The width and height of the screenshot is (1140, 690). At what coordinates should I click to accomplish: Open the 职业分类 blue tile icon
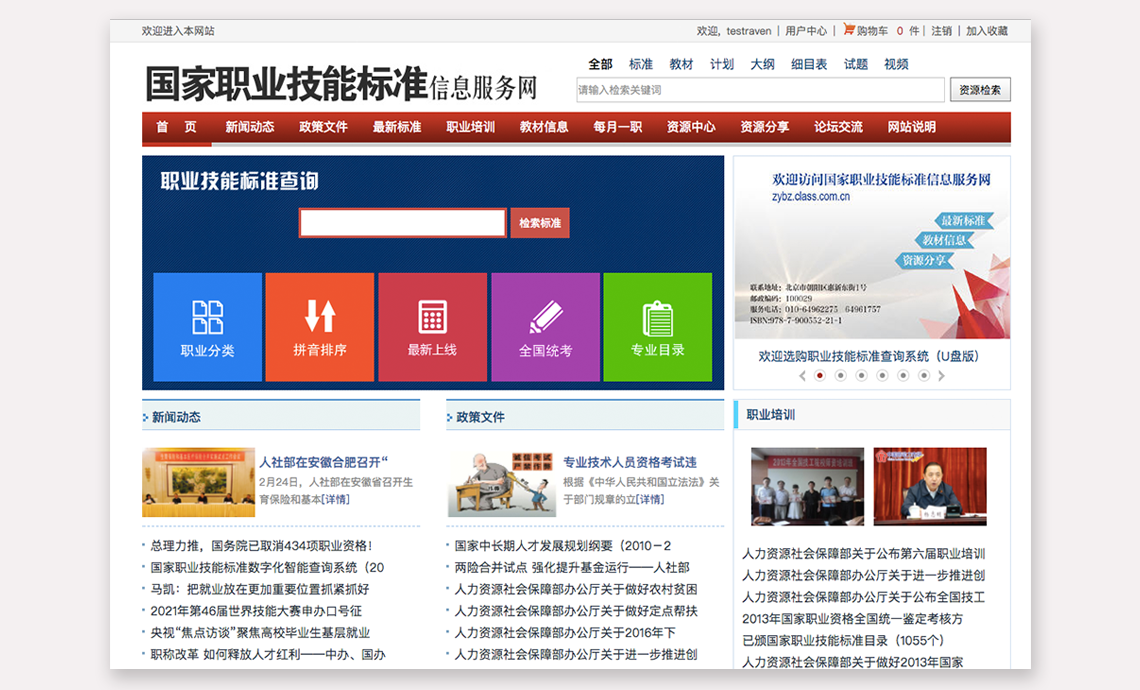point(208,326)
